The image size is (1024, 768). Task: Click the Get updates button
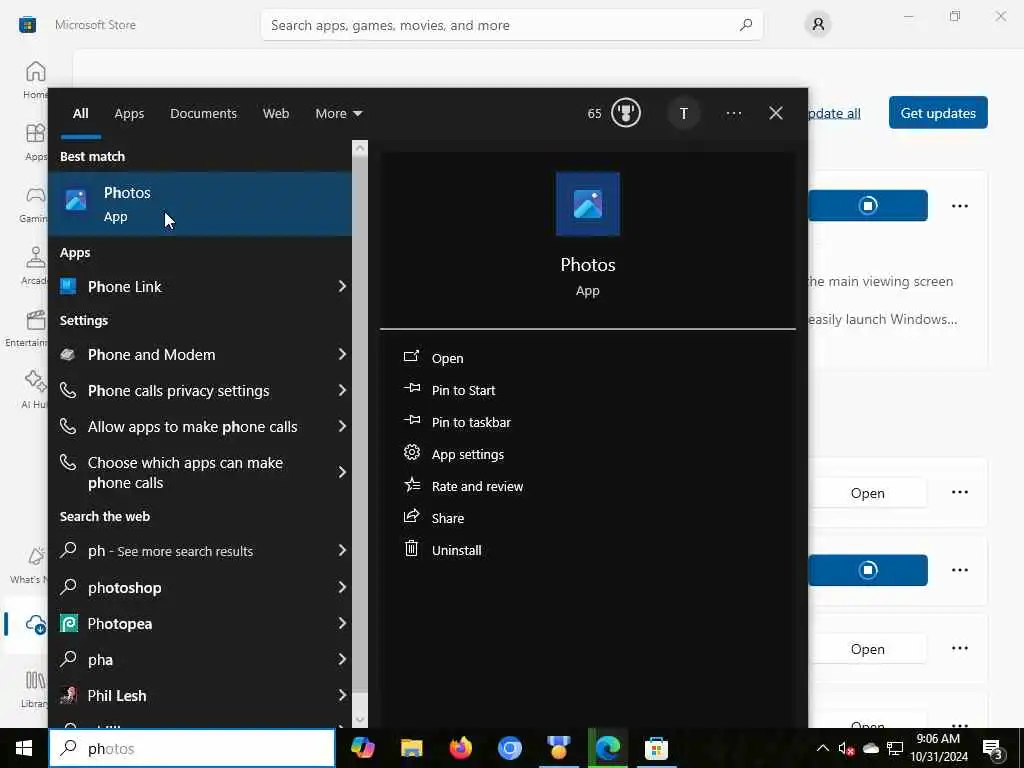point(938,113)
